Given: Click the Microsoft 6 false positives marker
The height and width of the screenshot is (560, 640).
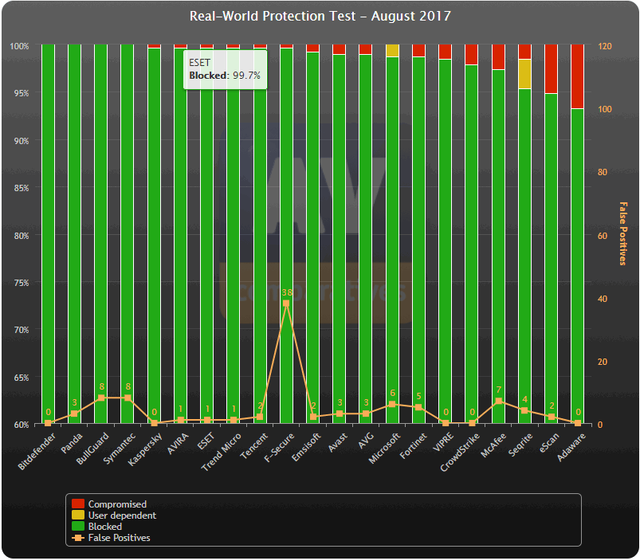Looking at the screenshot, I should click(392, 404).
